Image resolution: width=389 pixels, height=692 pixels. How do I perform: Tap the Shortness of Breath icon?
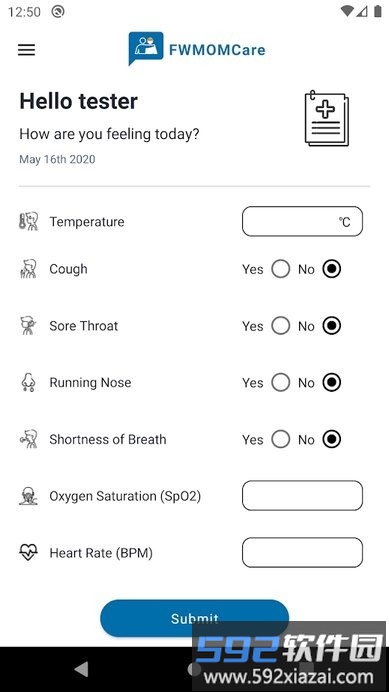coord(29,439)
